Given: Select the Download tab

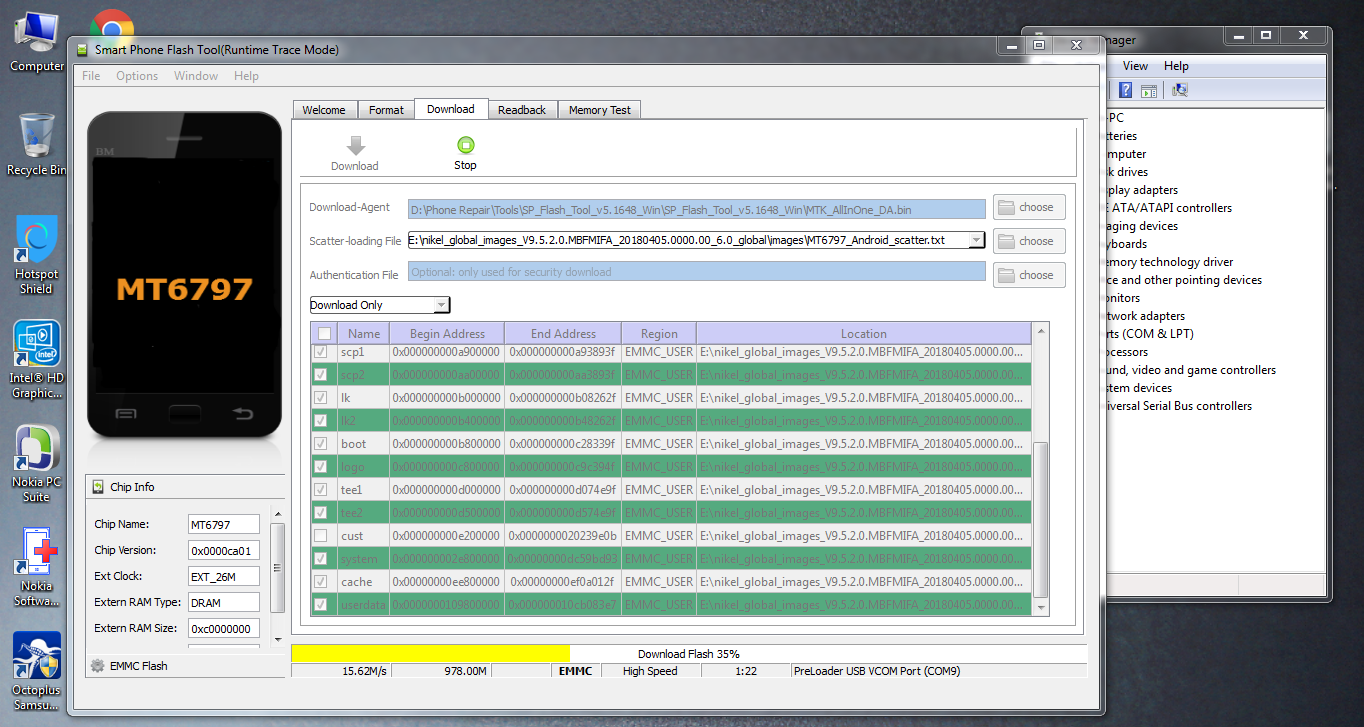Looking at the screenshot, I should coord(451,109).
